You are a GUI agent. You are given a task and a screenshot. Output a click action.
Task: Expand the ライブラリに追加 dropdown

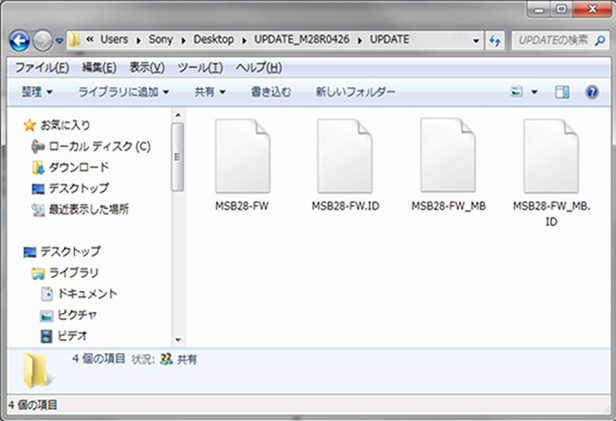tap(123, 92)
